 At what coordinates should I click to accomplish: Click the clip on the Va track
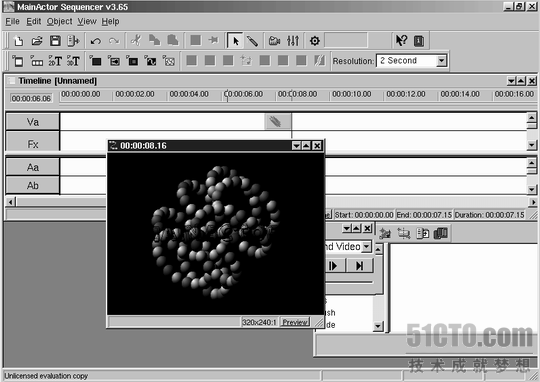[x=278, y=122]
